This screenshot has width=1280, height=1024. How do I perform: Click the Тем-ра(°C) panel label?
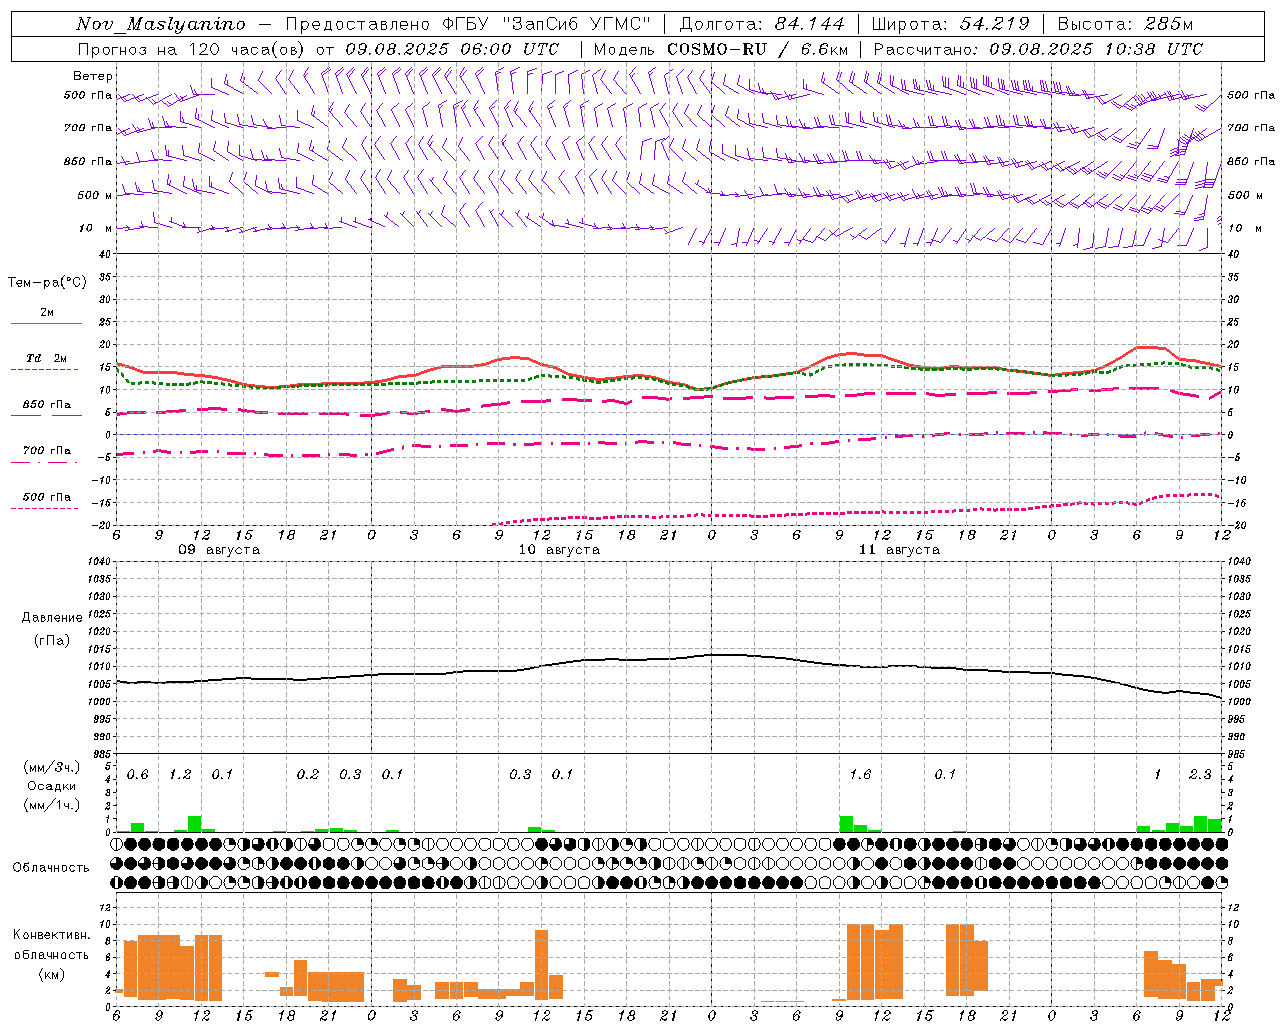pos(47,283)
